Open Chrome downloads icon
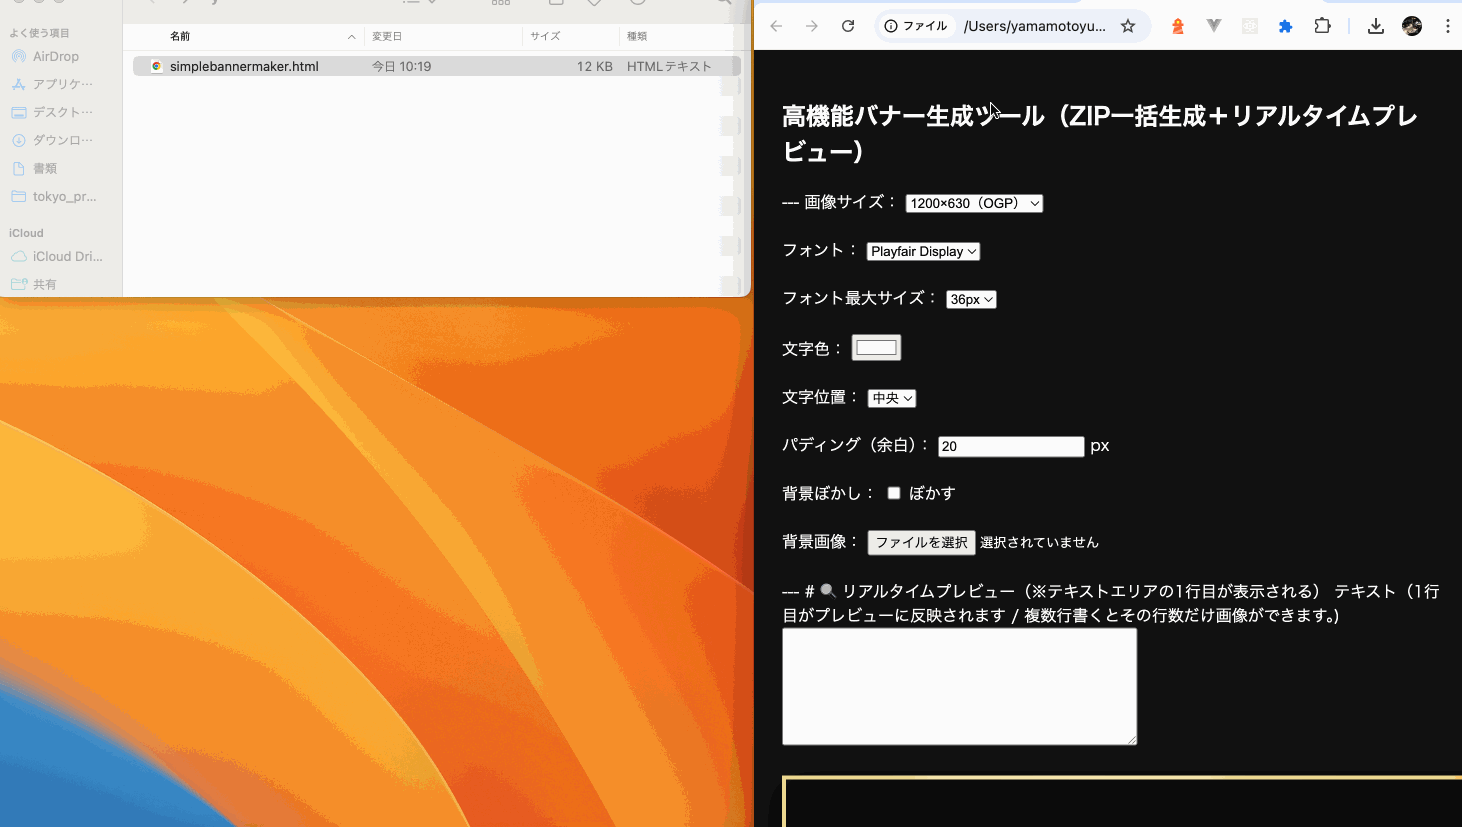The height and width of the screenshot is (827, 1462). pyautogui.click(x=1376, y=26)
